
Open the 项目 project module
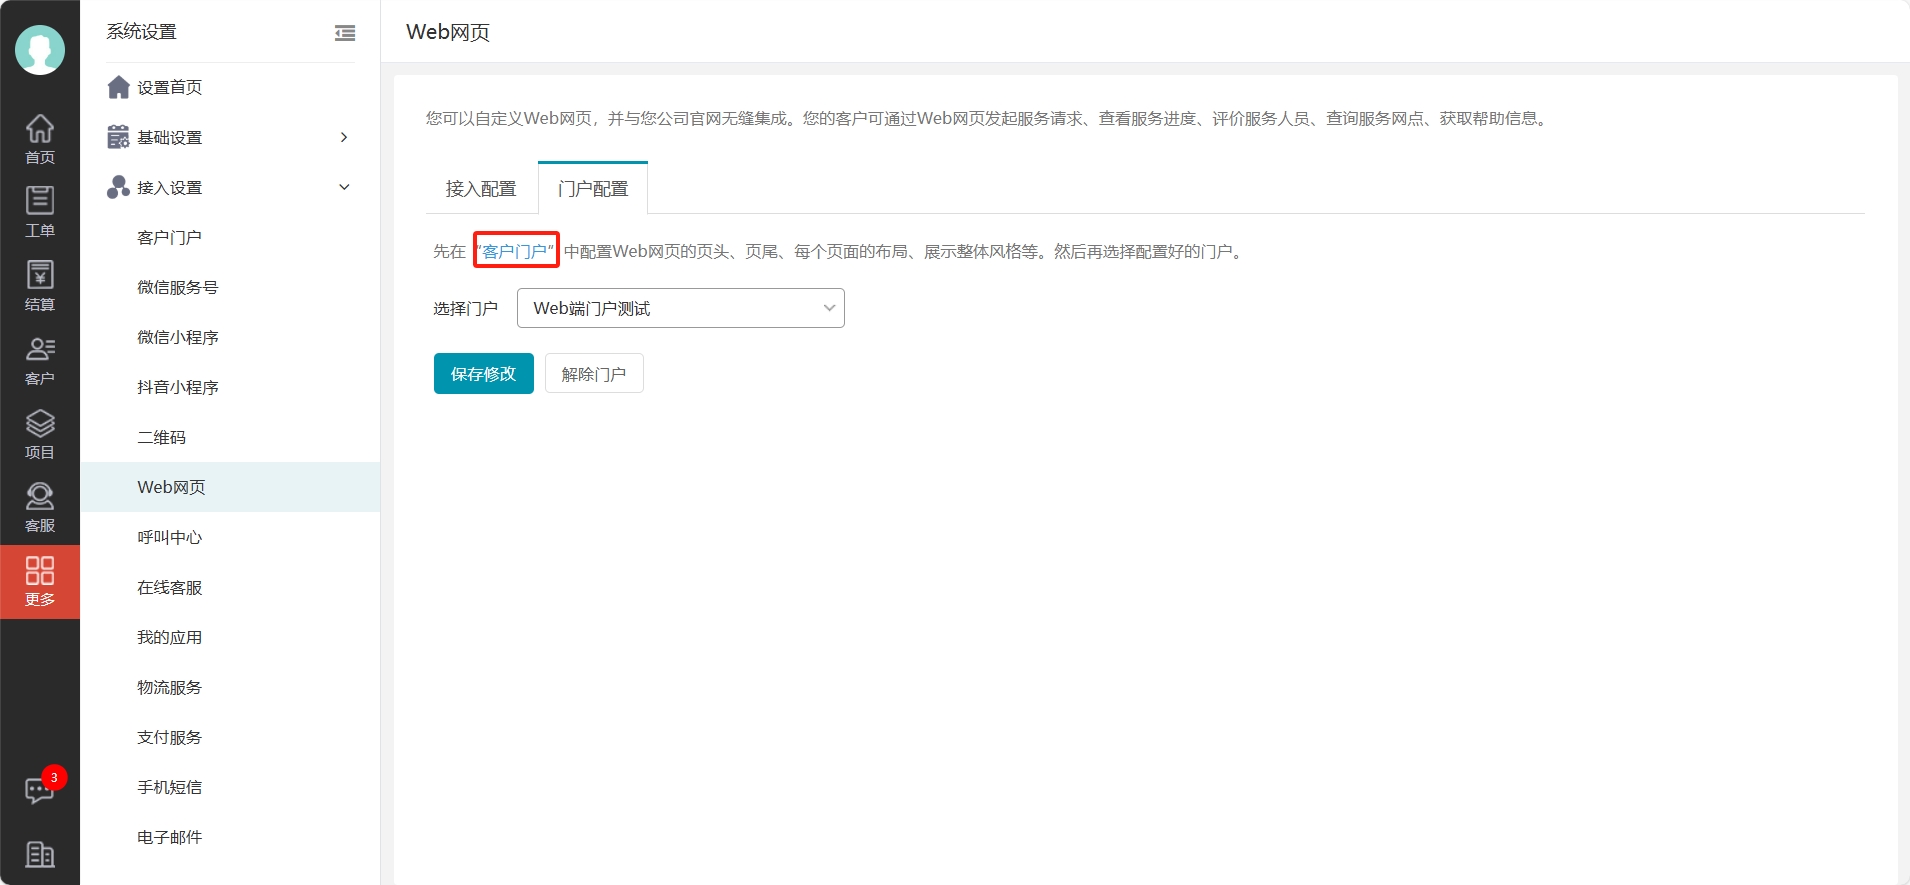40,434
